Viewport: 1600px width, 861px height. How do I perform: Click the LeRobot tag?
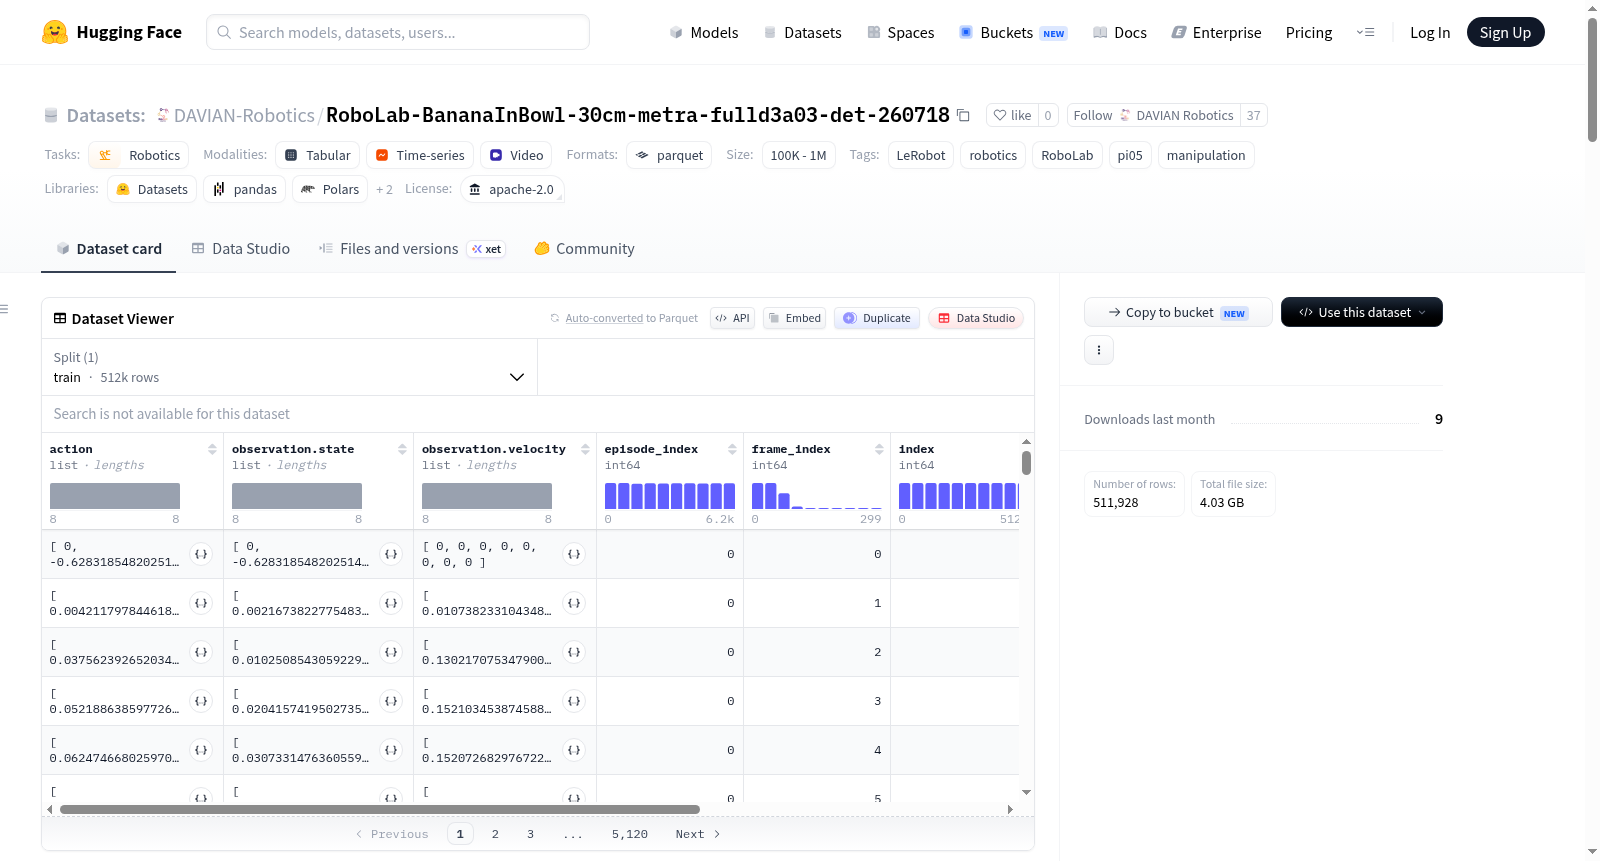[921, 155]
